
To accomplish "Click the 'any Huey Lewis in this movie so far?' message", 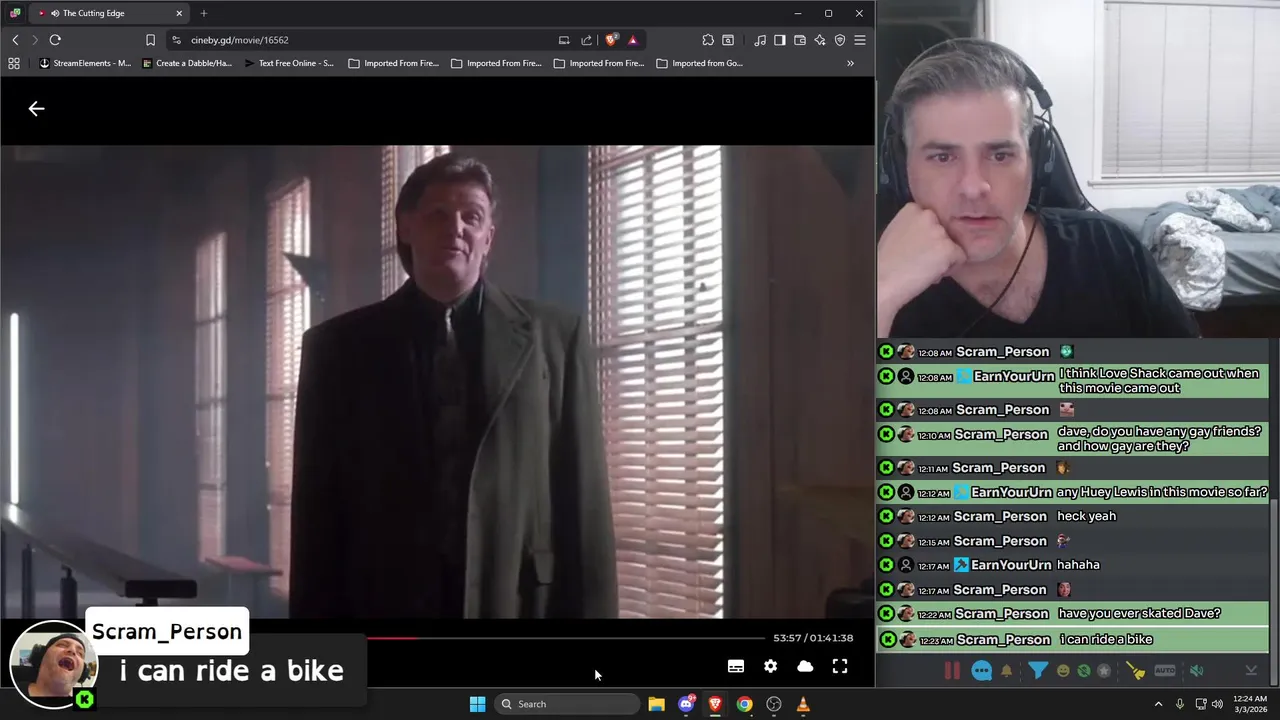I will click(x=1162, y=492).
